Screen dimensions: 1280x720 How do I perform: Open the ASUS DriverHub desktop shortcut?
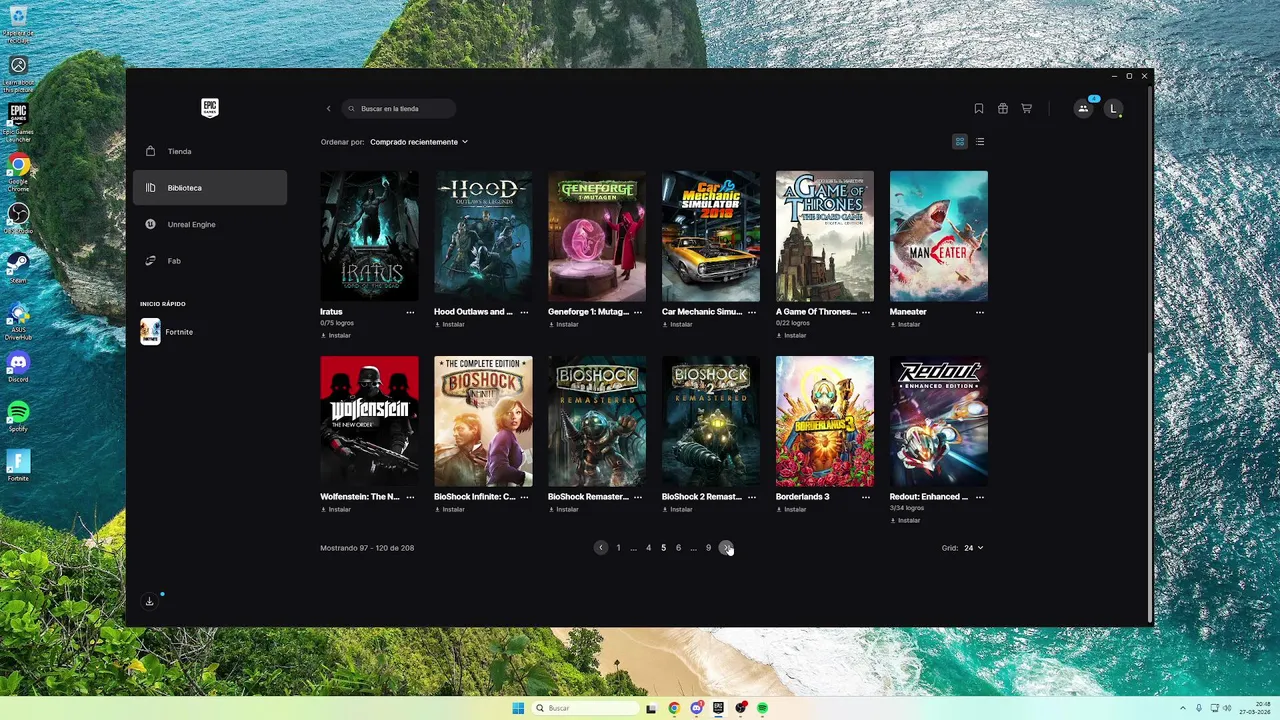point(18,322)
